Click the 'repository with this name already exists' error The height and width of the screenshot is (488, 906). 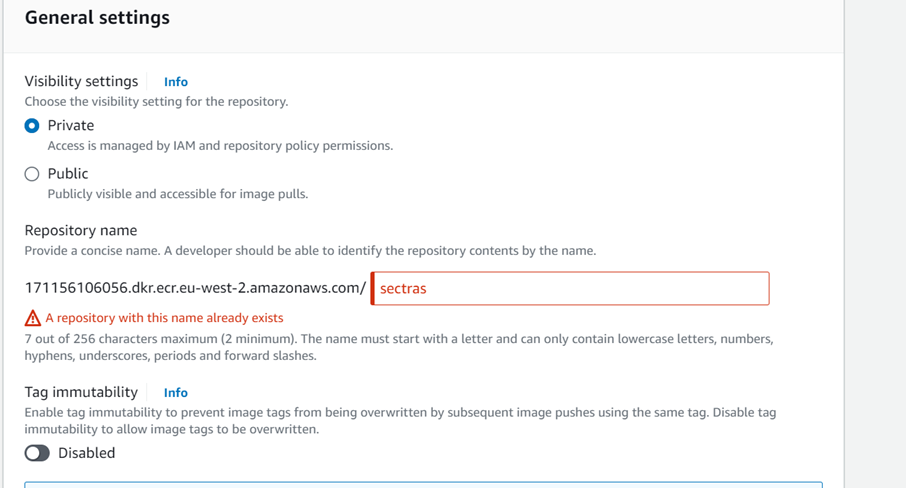pyautogui.click(x=164, y=318)
